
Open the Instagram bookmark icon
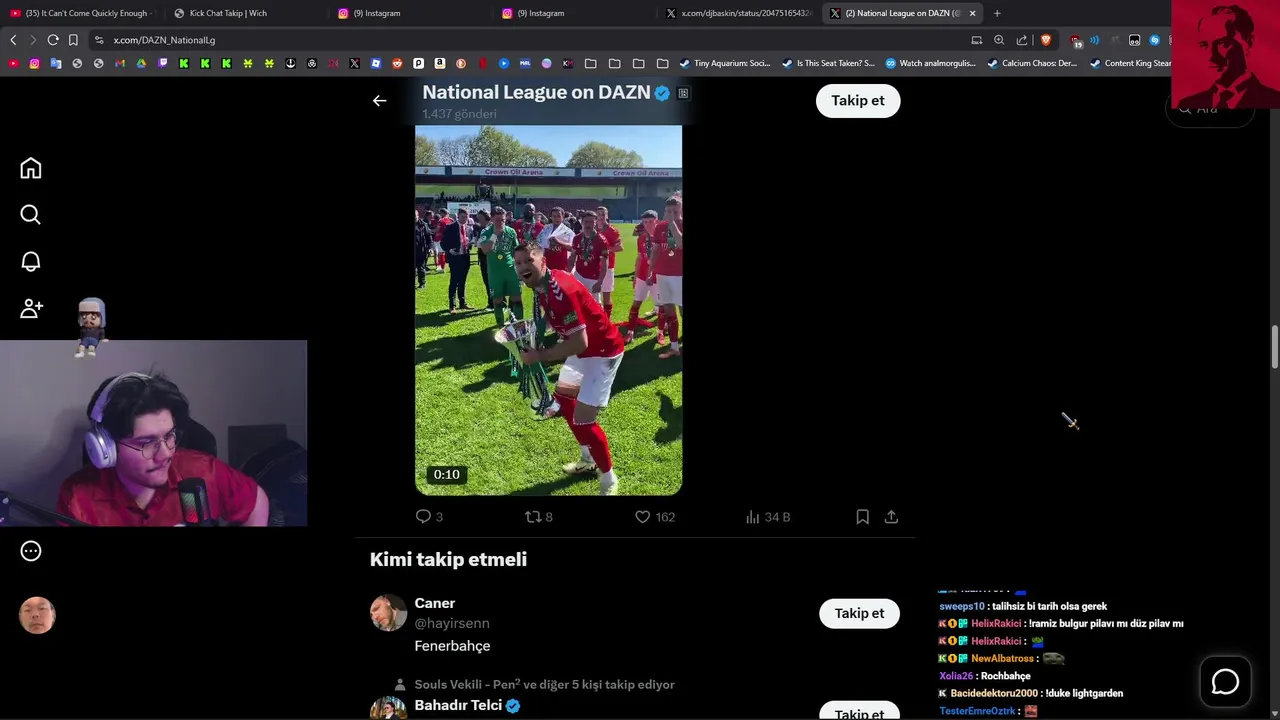point(34,63)
